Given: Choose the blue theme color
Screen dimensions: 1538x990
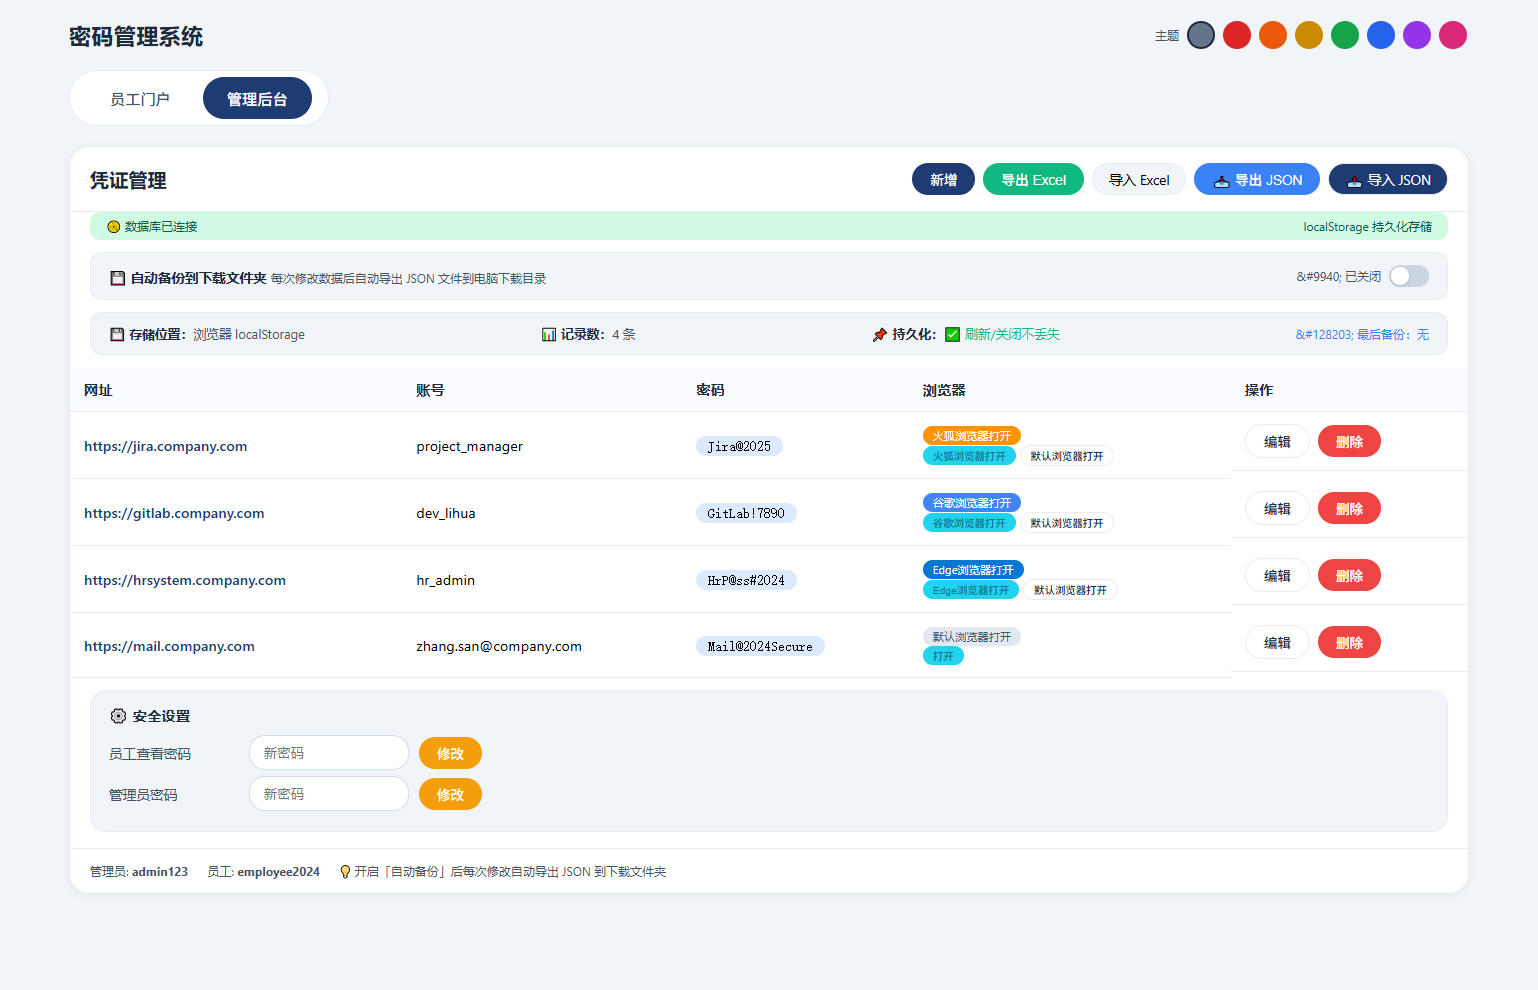Looking at the screenshot, I should click(1381, 35).
